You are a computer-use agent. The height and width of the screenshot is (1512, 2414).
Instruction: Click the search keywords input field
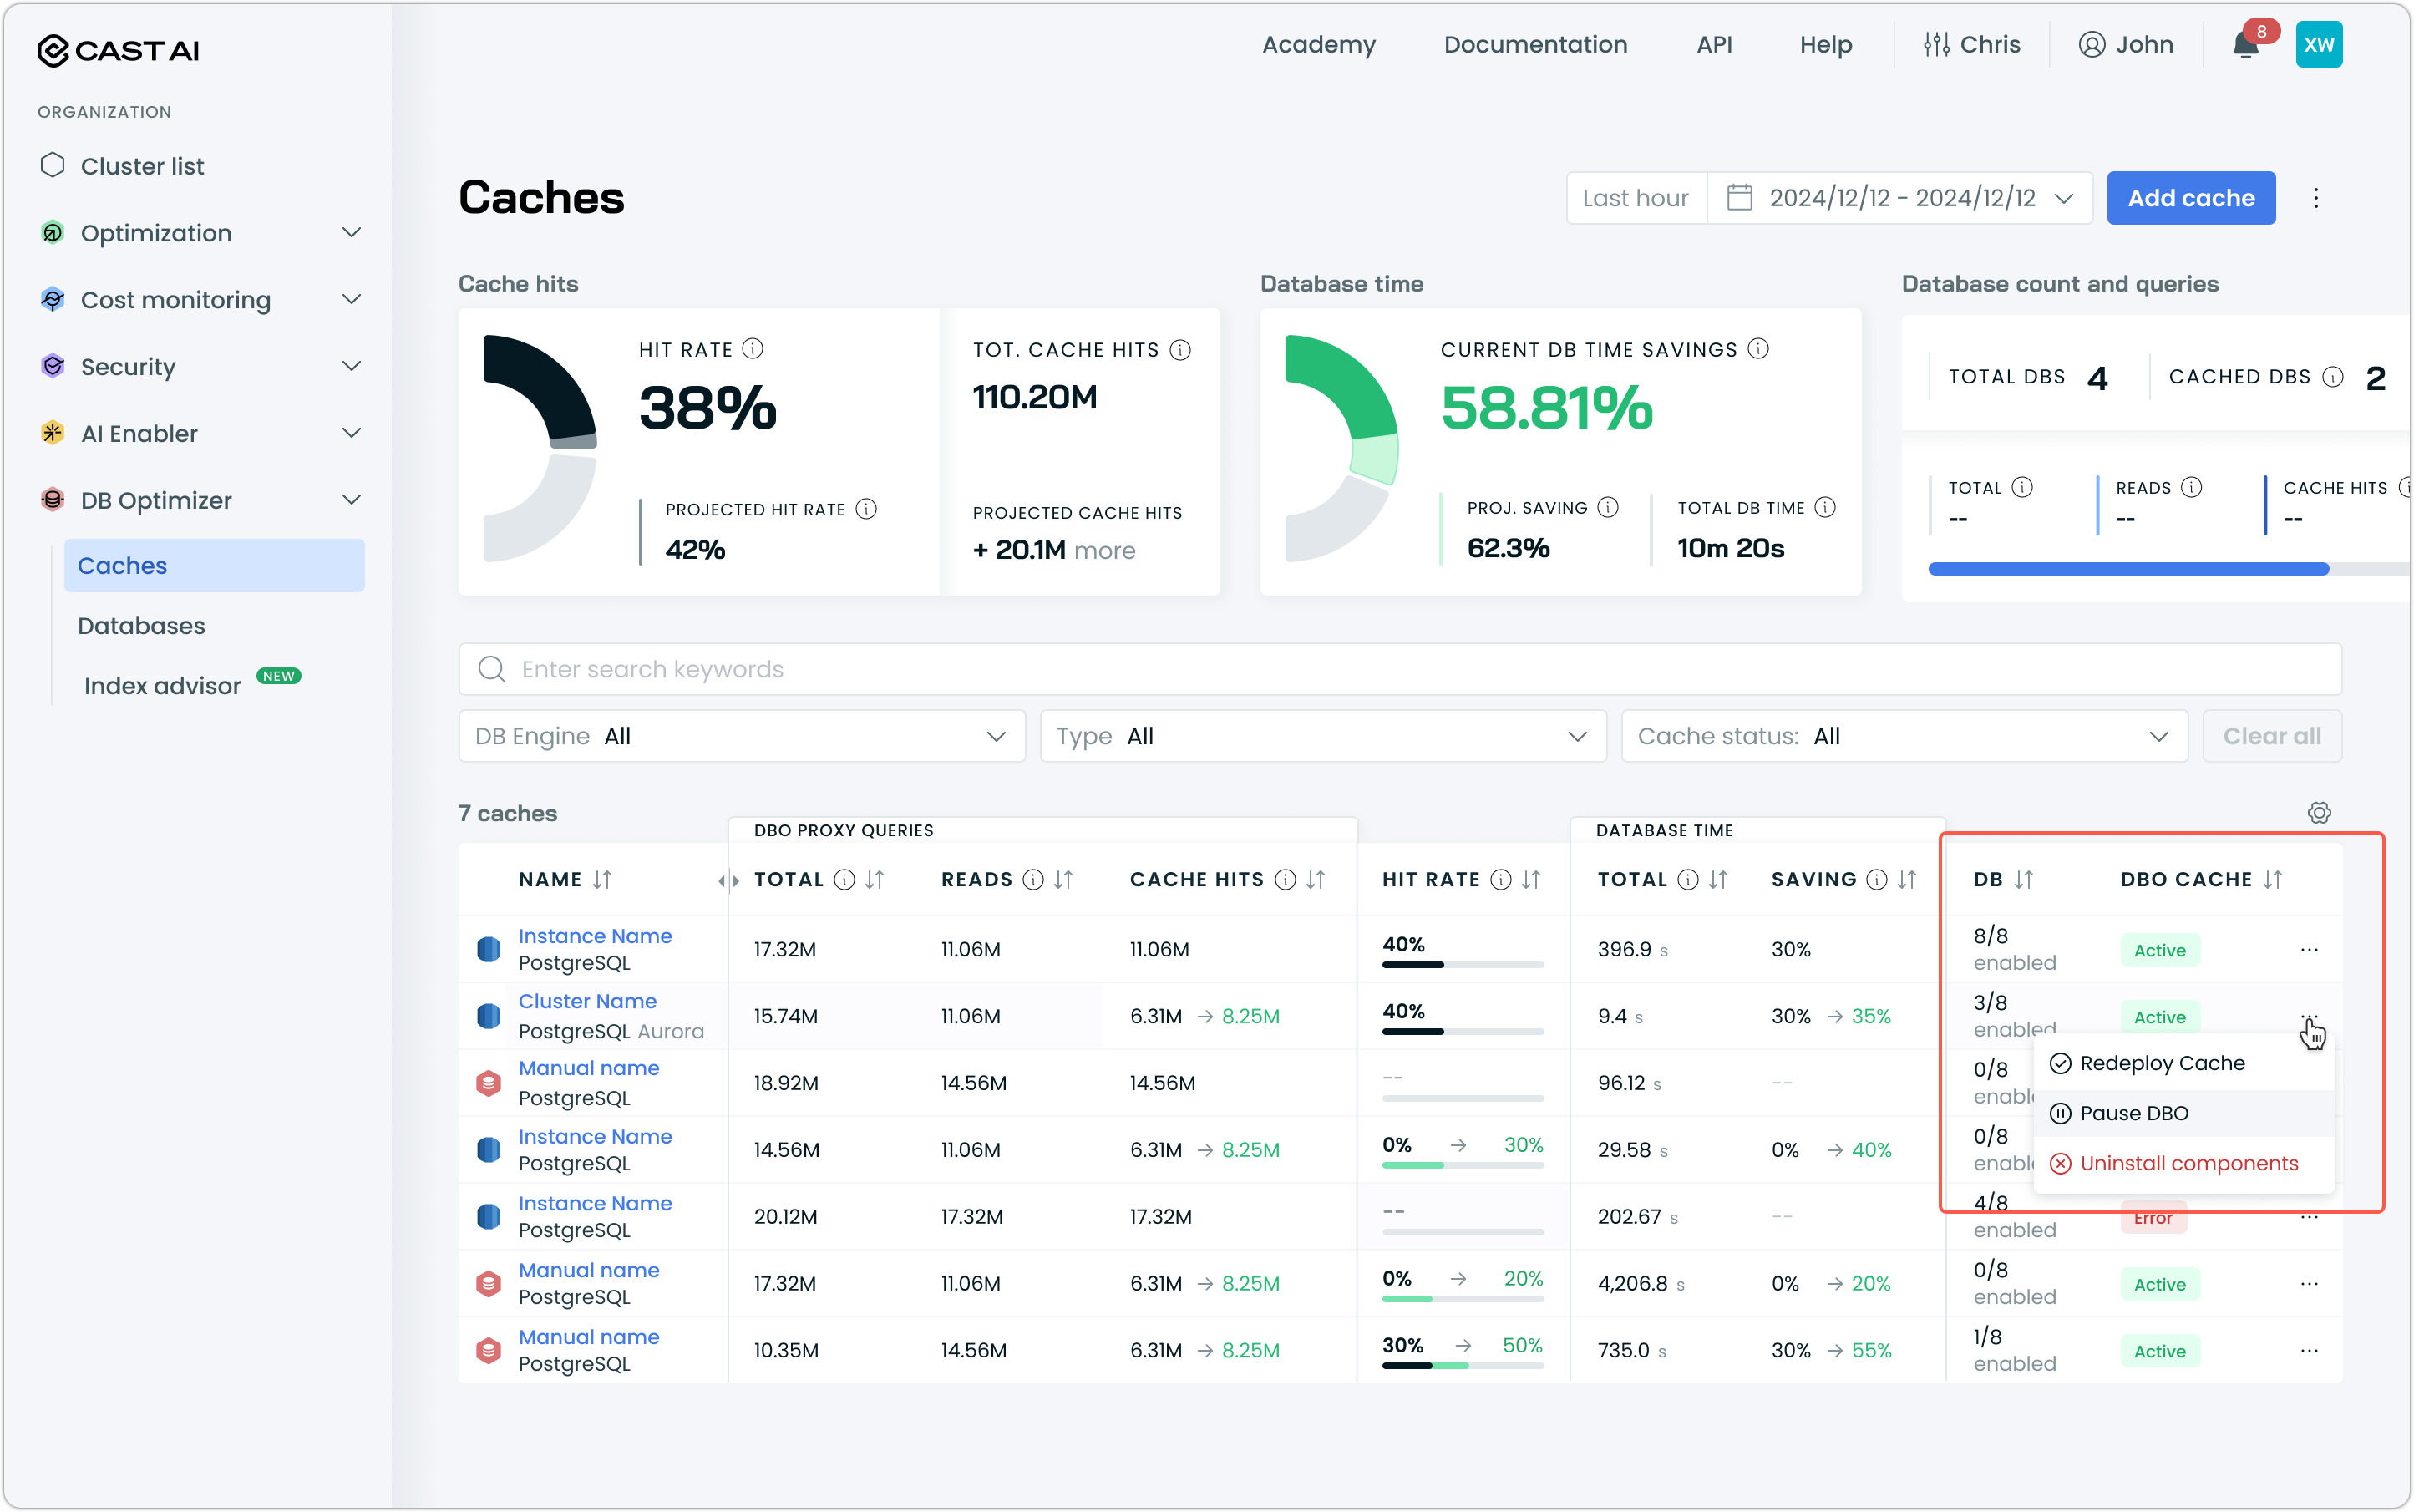tap(1400, 669)
